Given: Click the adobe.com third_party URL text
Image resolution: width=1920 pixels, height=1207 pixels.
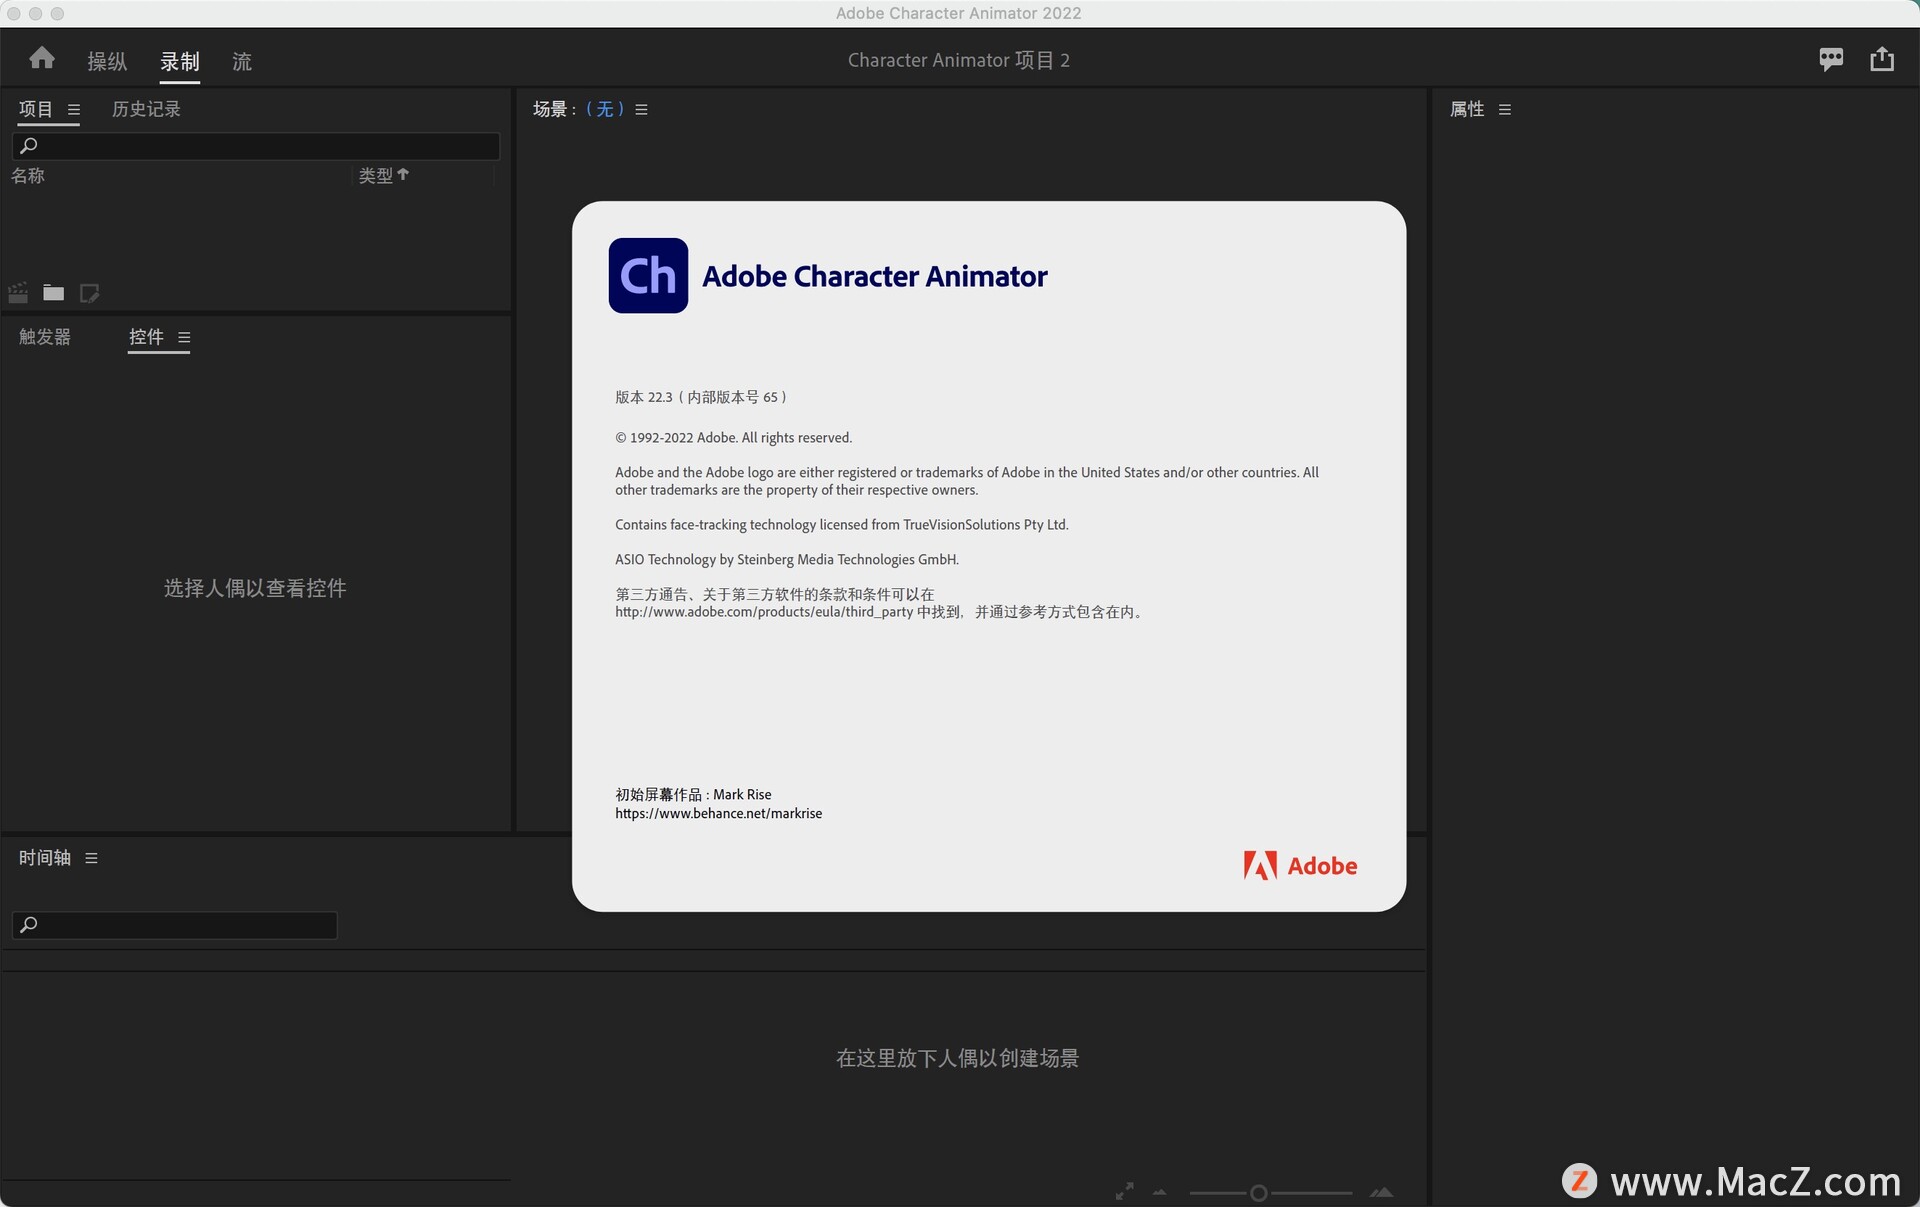Looking at the screenshot, I should point(764,612).
